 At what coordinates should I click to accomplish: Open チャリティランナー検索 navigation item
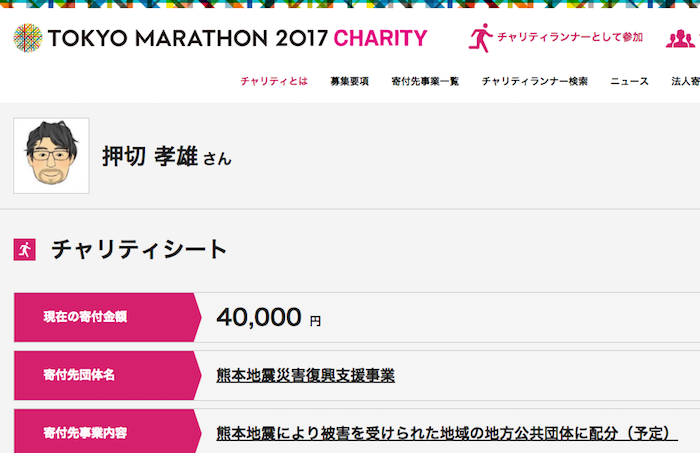click(x=534, y=81)
